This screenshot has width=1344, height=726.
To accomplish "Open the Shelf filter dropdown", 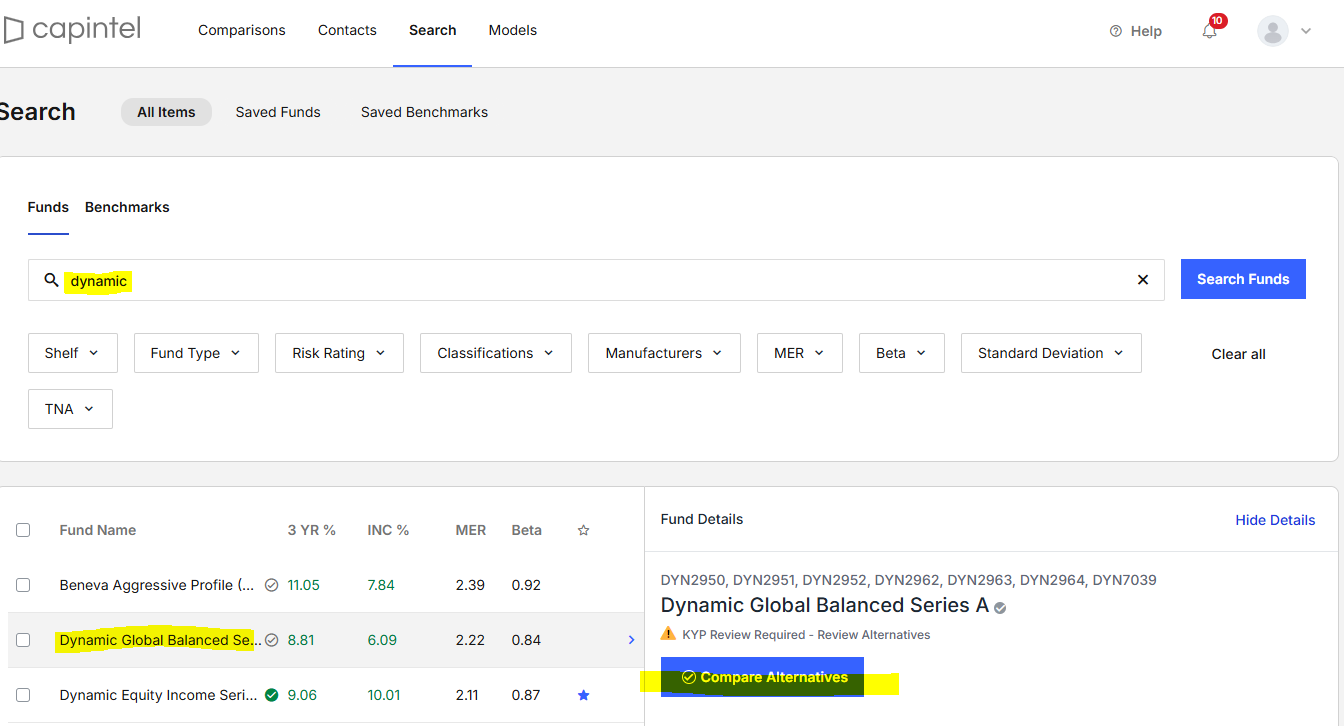I will [73, 353].
